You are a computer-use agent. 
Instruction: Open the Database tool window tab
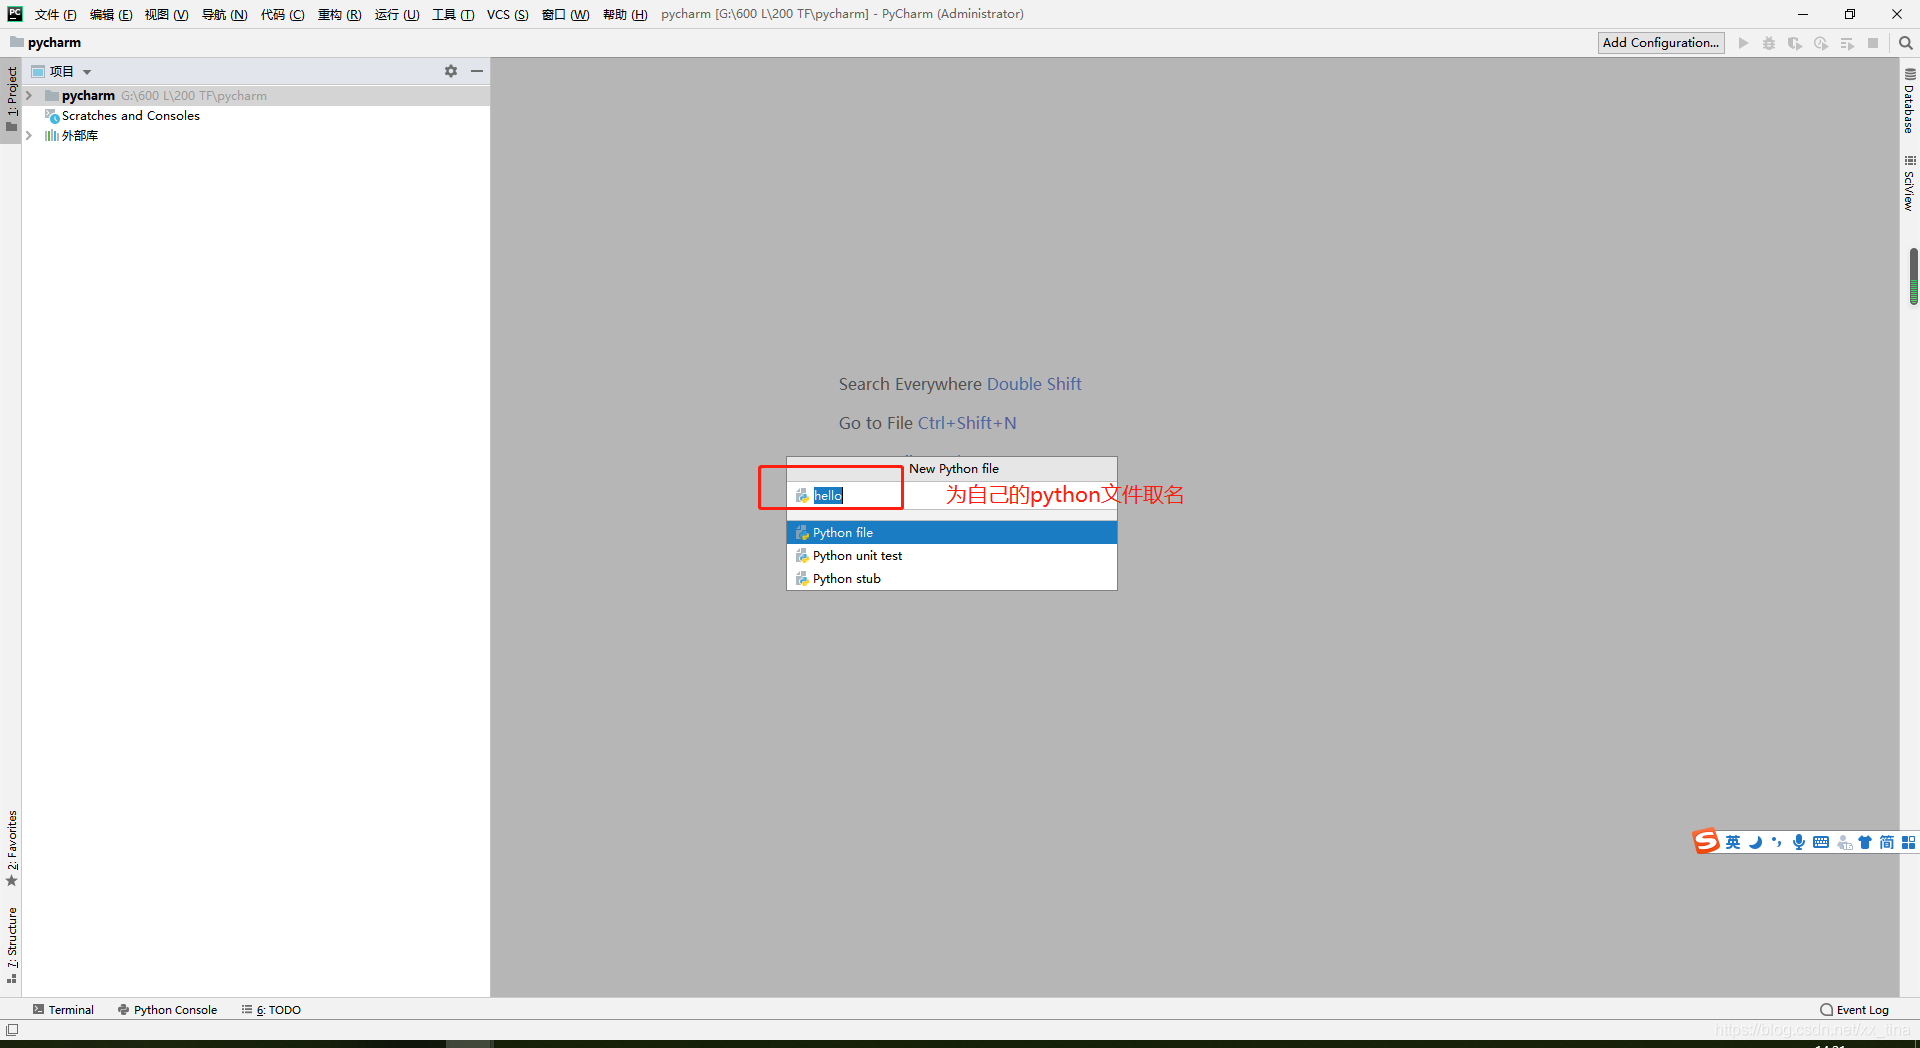point(1909,101)
